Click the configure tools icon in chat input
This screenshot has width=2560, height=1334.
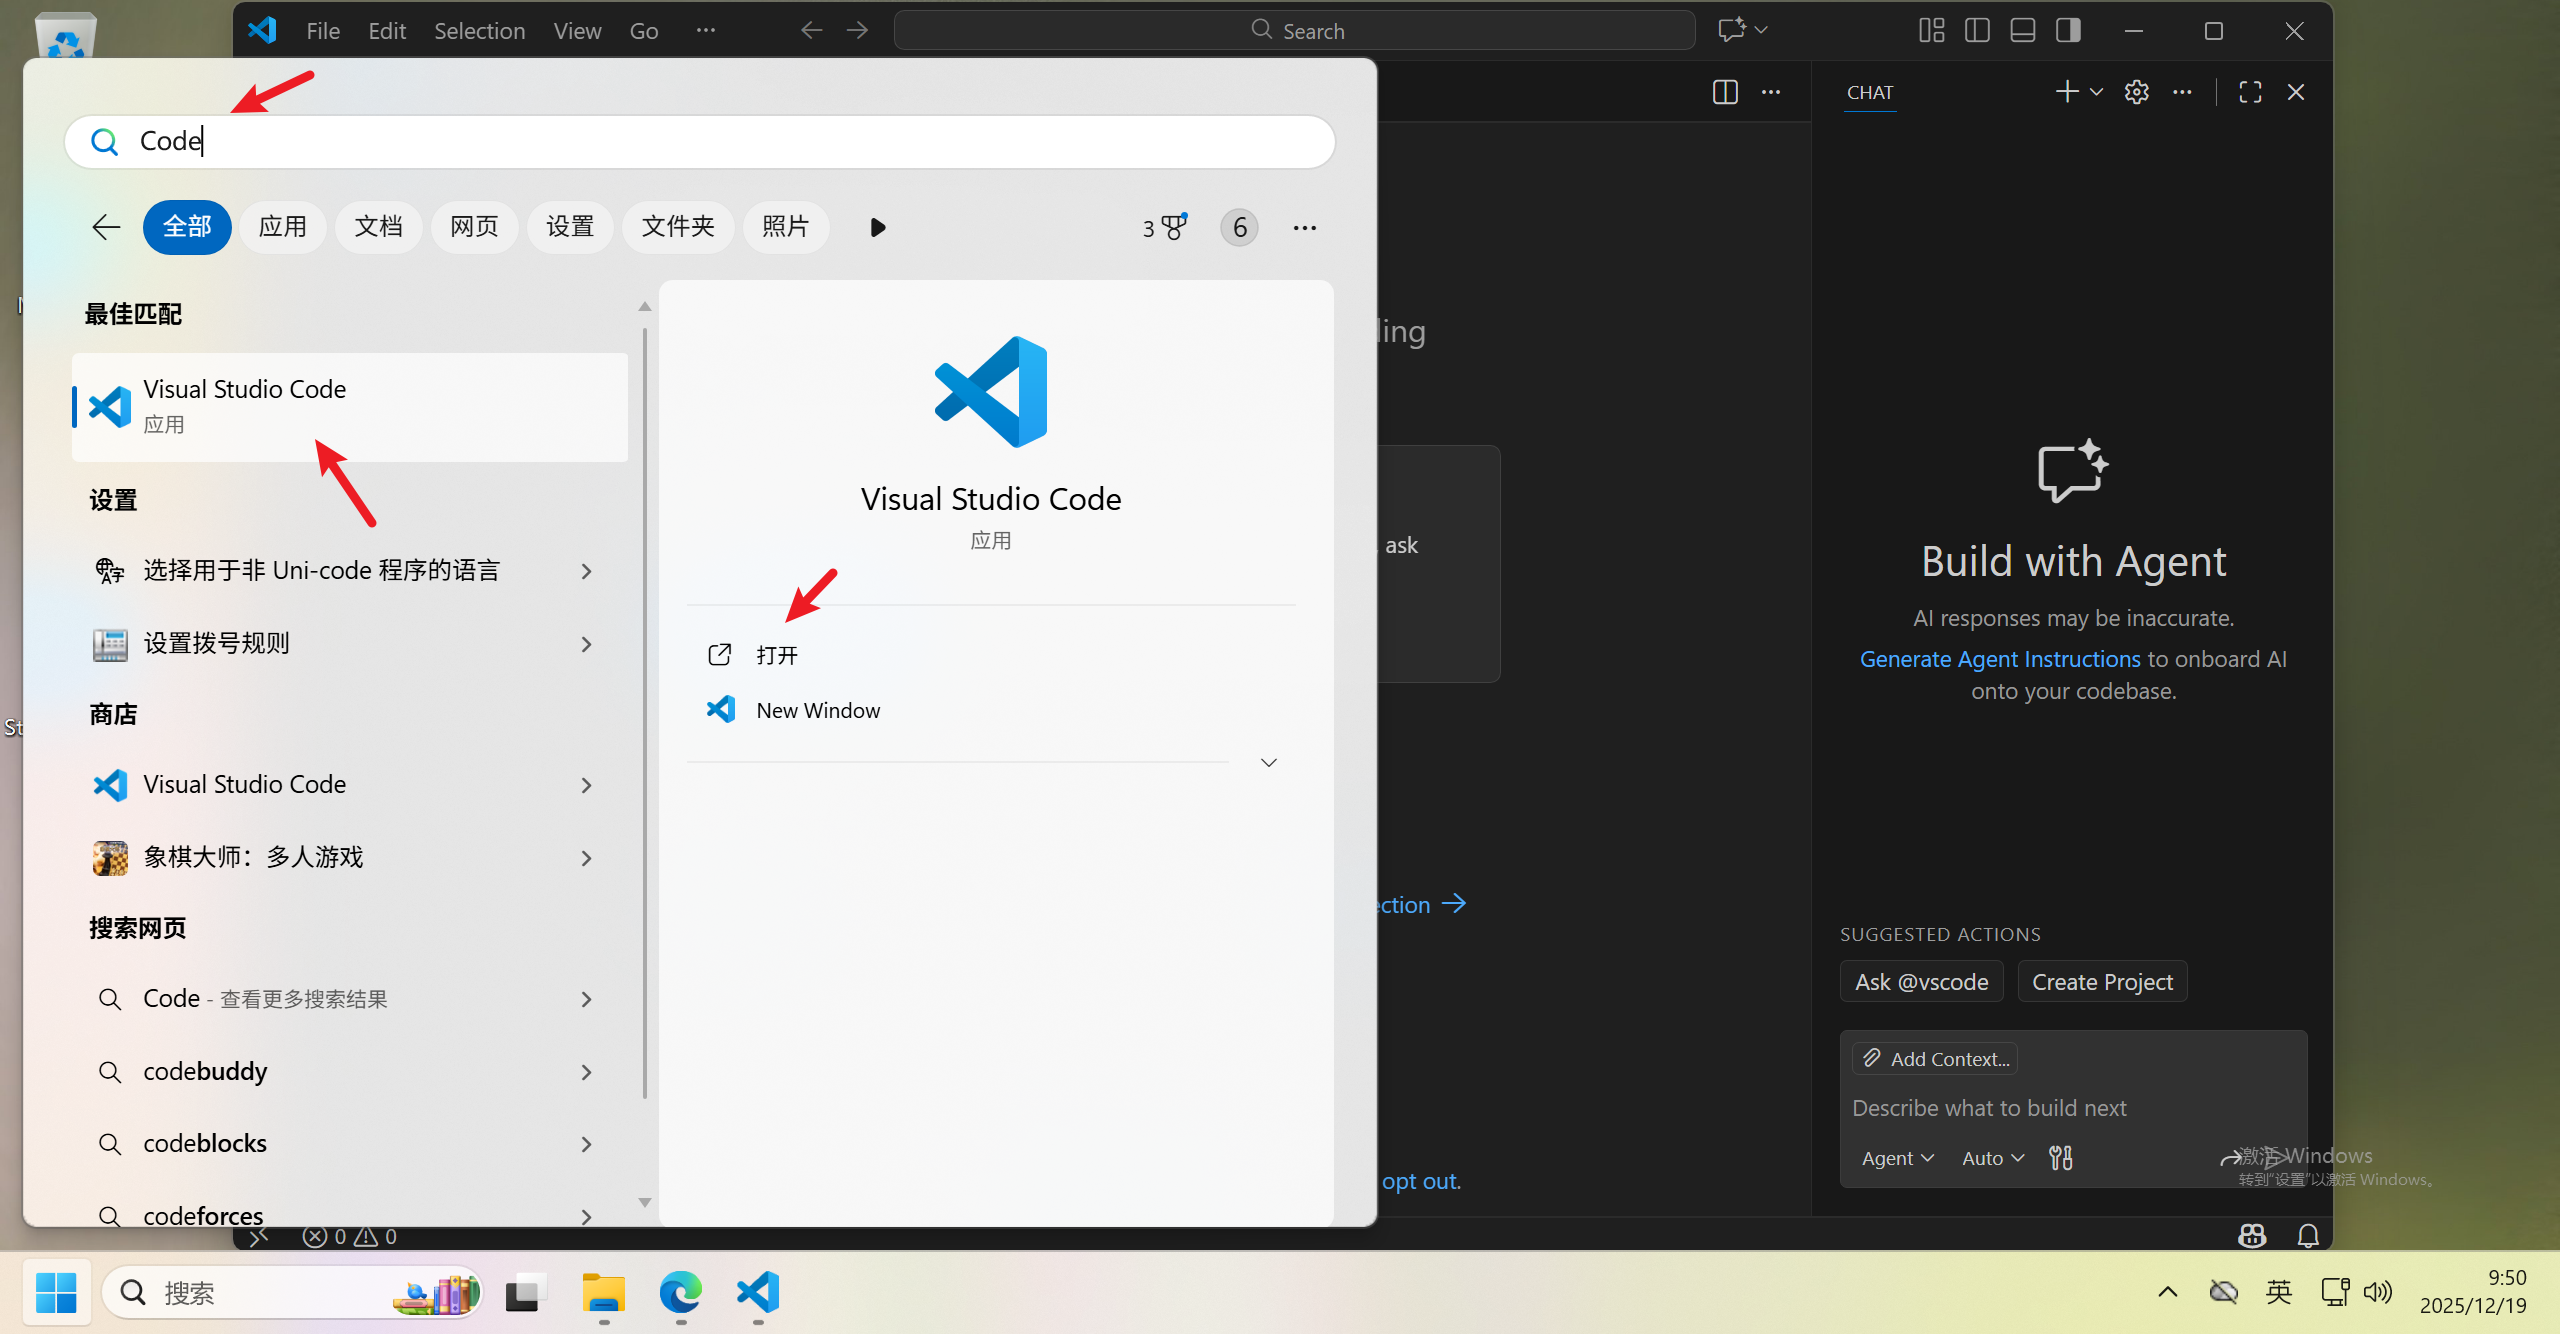tap(2061, 1158)
